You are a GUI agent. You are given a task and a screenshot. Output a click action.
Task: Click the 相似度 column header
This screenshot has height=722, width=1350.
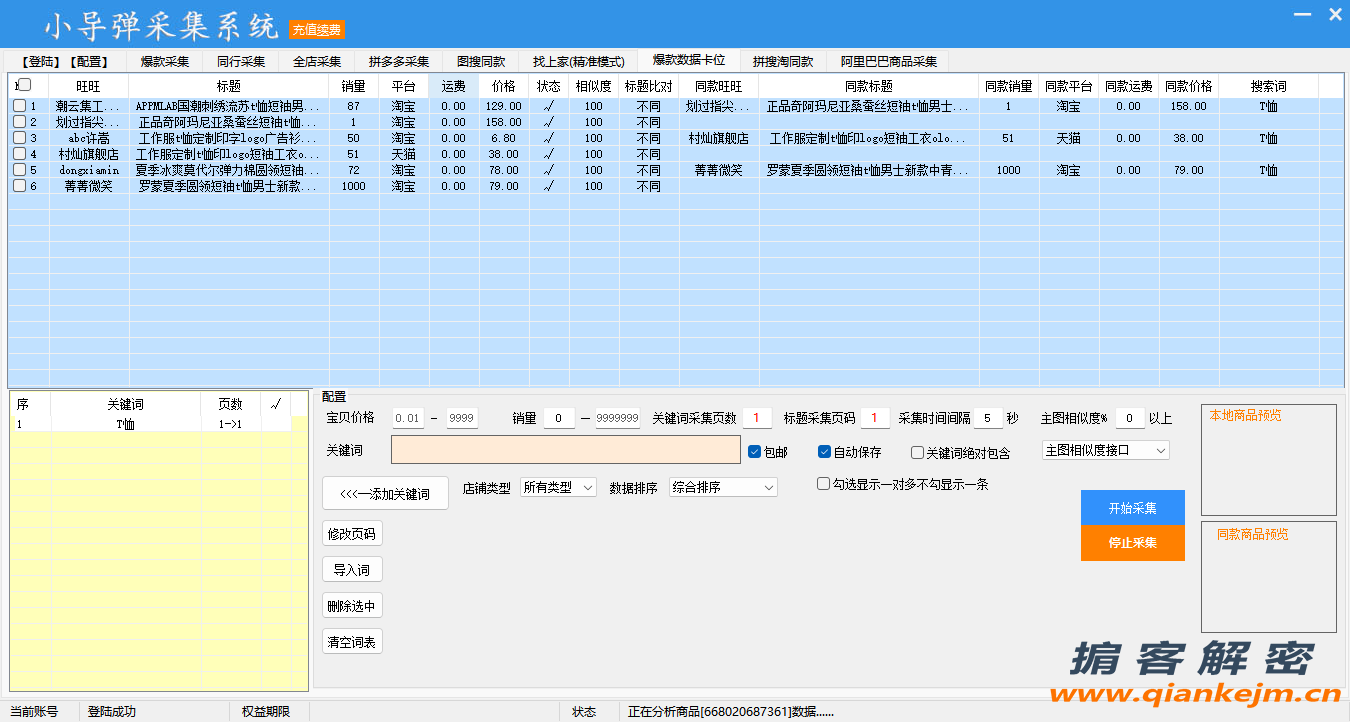tap(594, 86)
